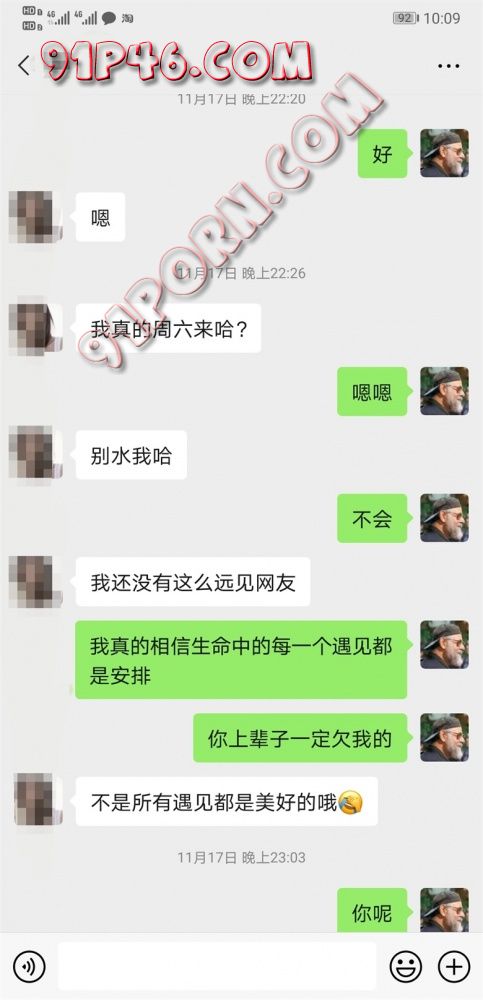483x1000 pixels.
Task: Tap the battery indicator in status bar
Action: (405, 18)
